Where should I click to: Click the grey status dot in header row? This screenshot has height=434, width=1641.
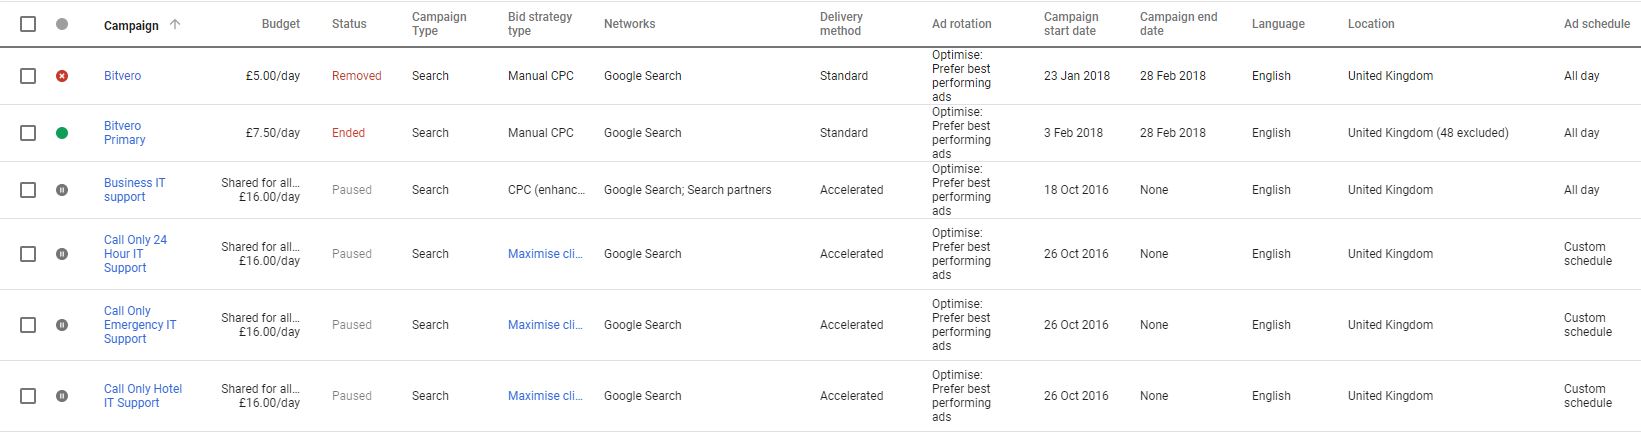click(62, 24)
